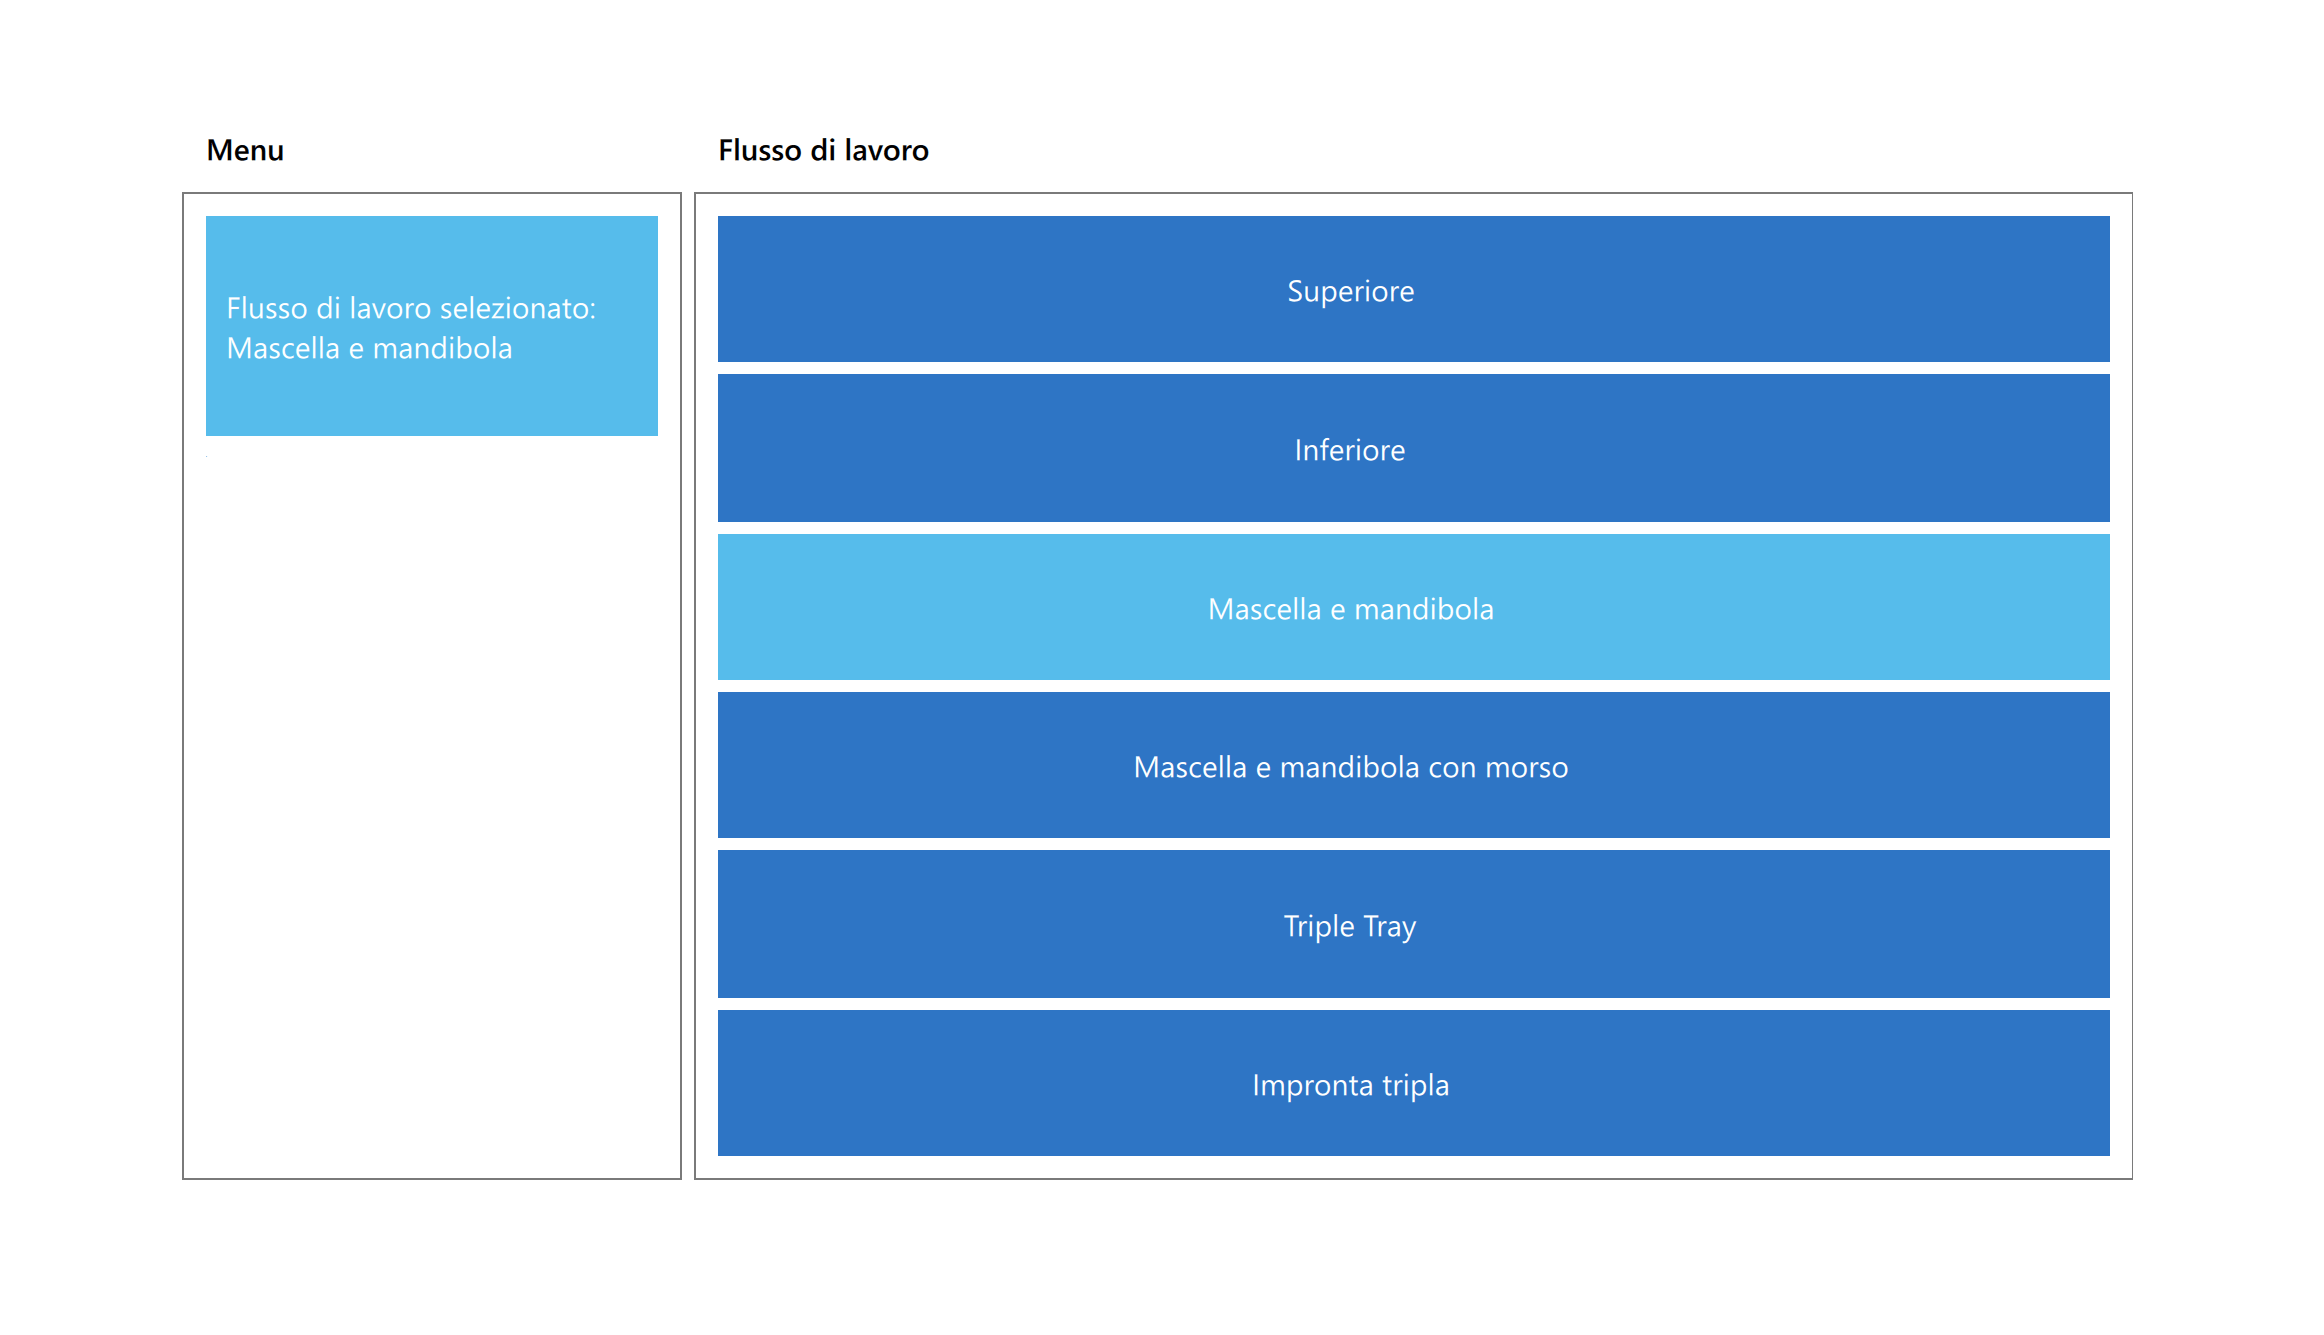Select the Inferiore workflow
Screen dimensions: 2324x1335
[x=1413, y=448]
